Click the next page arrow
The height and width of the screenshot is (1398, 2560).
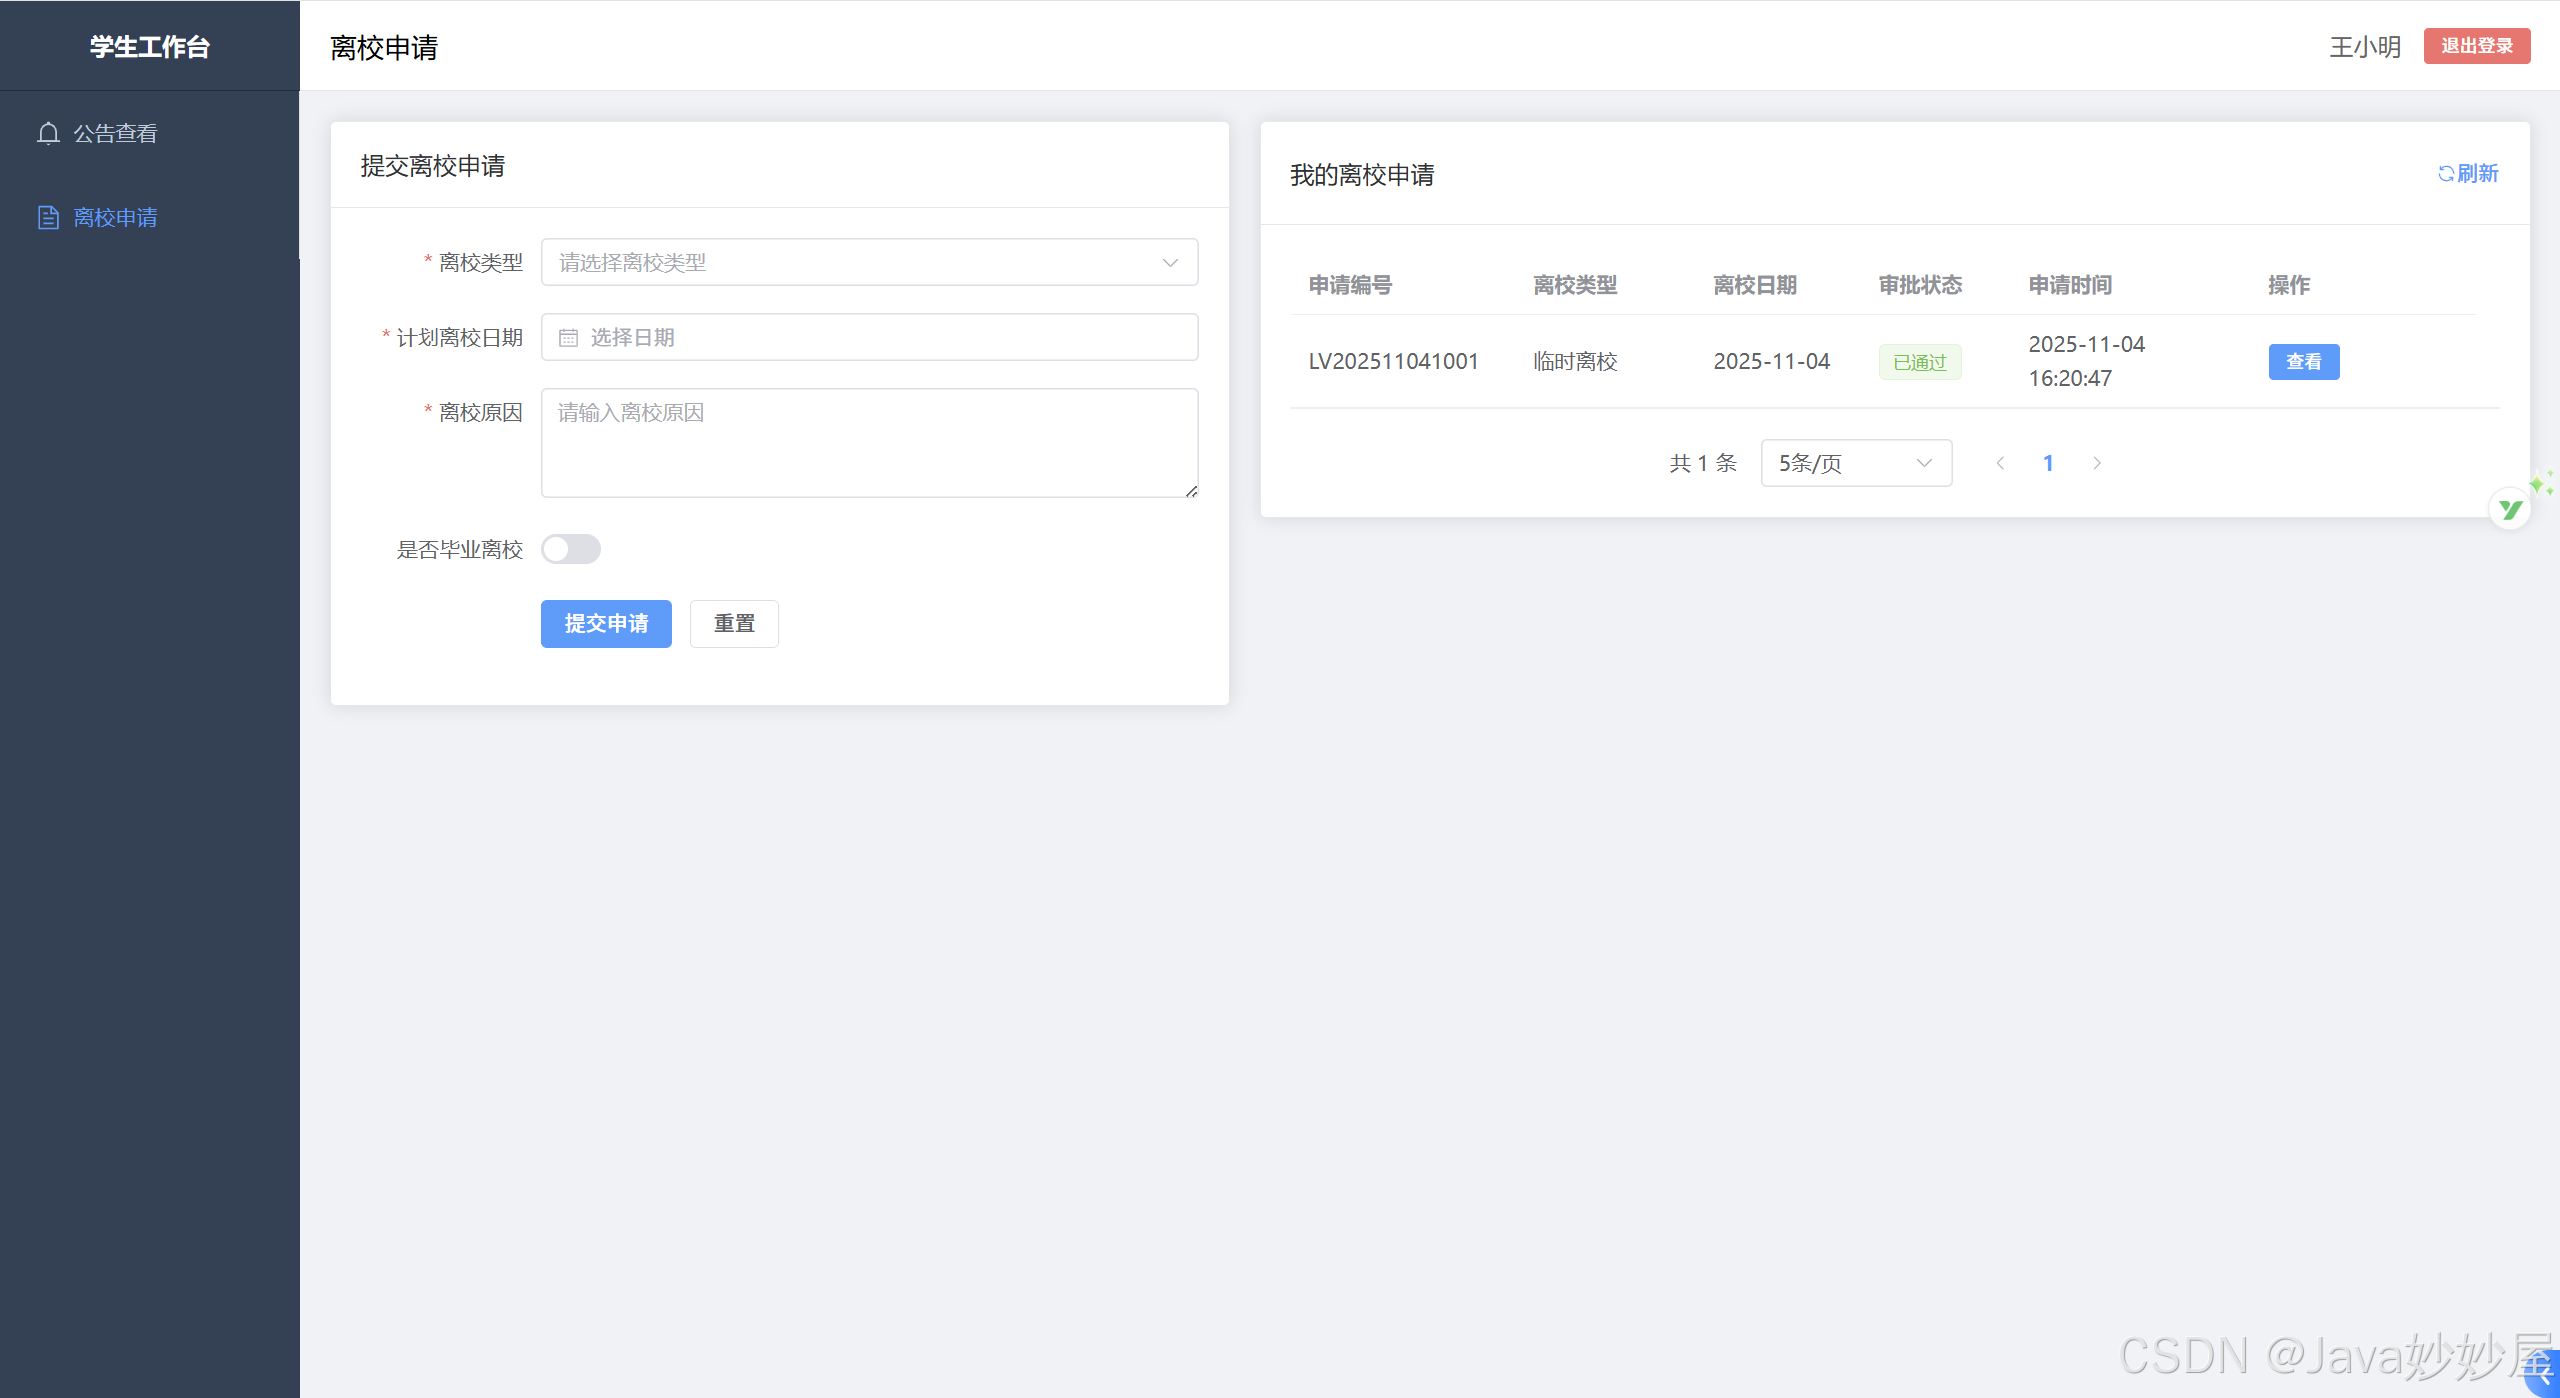pyautogui.click(x=2097, y=463)
